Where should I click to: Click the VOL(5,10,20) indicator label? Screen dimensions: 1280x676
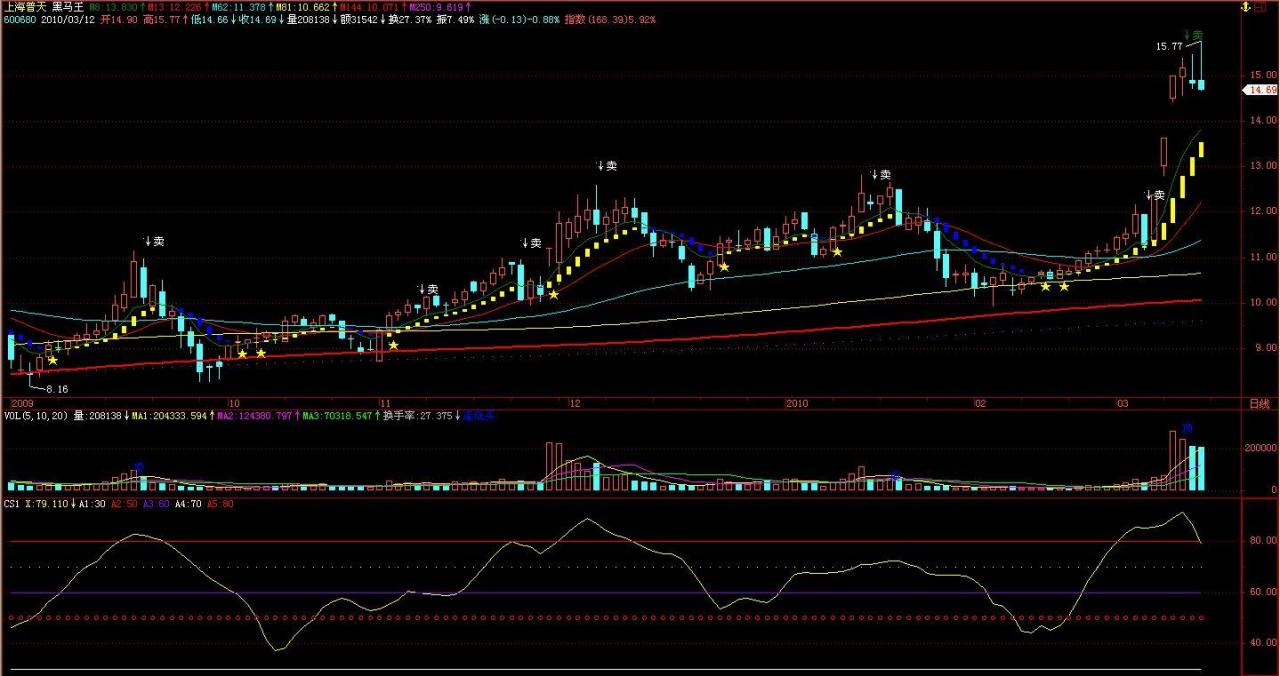click(x=35, y=415)
